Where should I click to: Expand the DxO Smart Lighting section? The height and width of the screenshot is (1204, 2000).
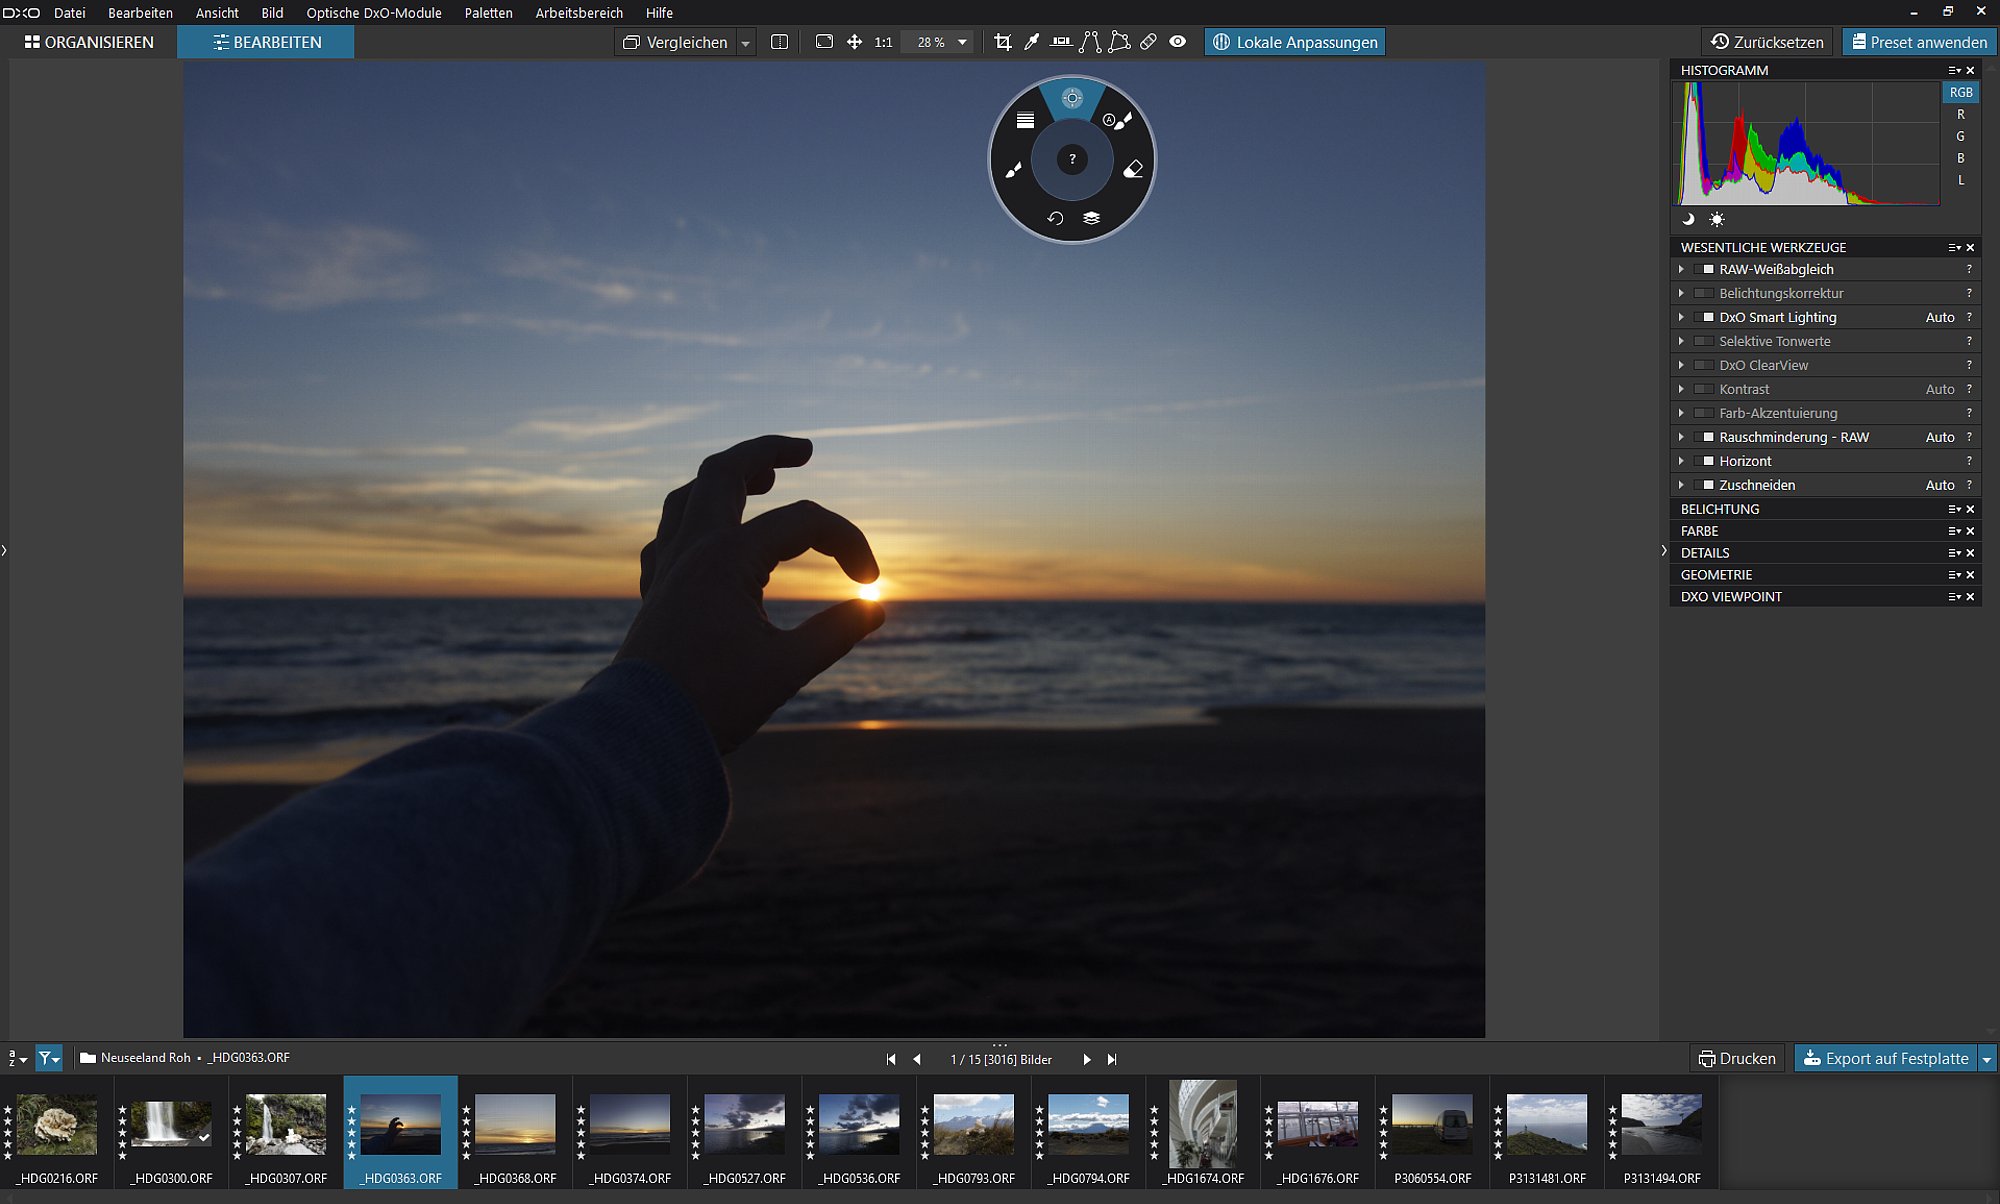coord(1681,317)
